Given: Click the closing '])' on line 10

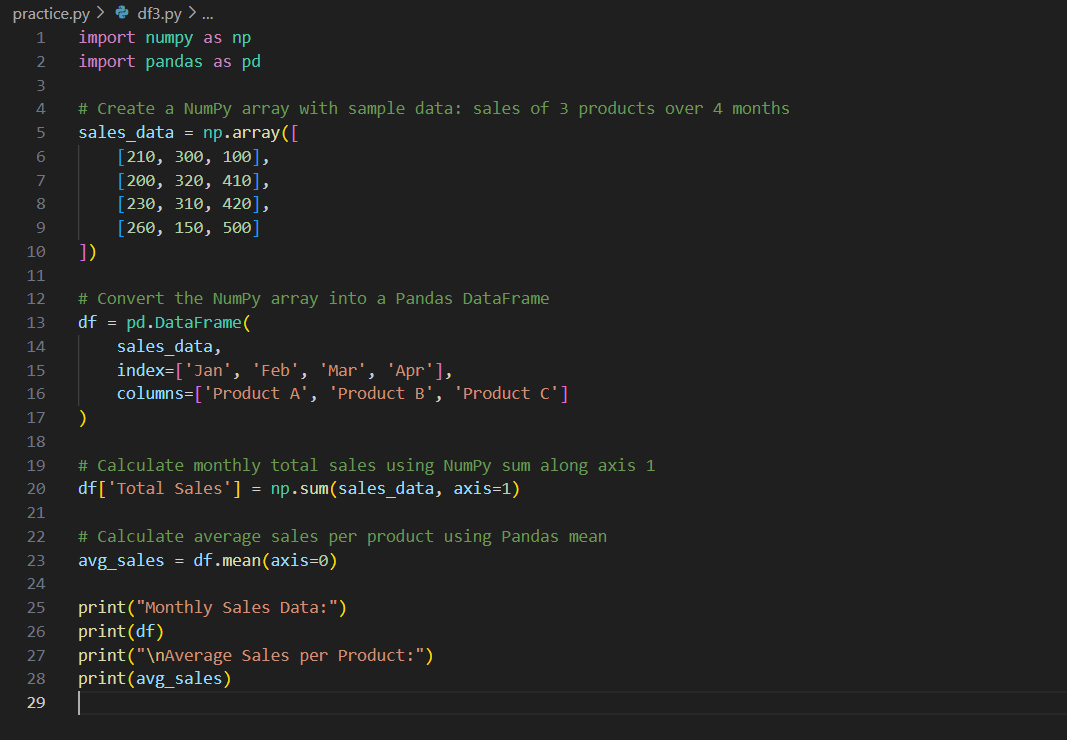Looking at the screenshot, I should click(88, 252).
